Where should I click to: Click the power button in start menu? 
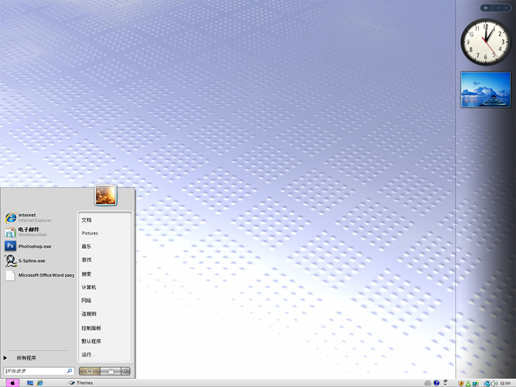(89, 371)
